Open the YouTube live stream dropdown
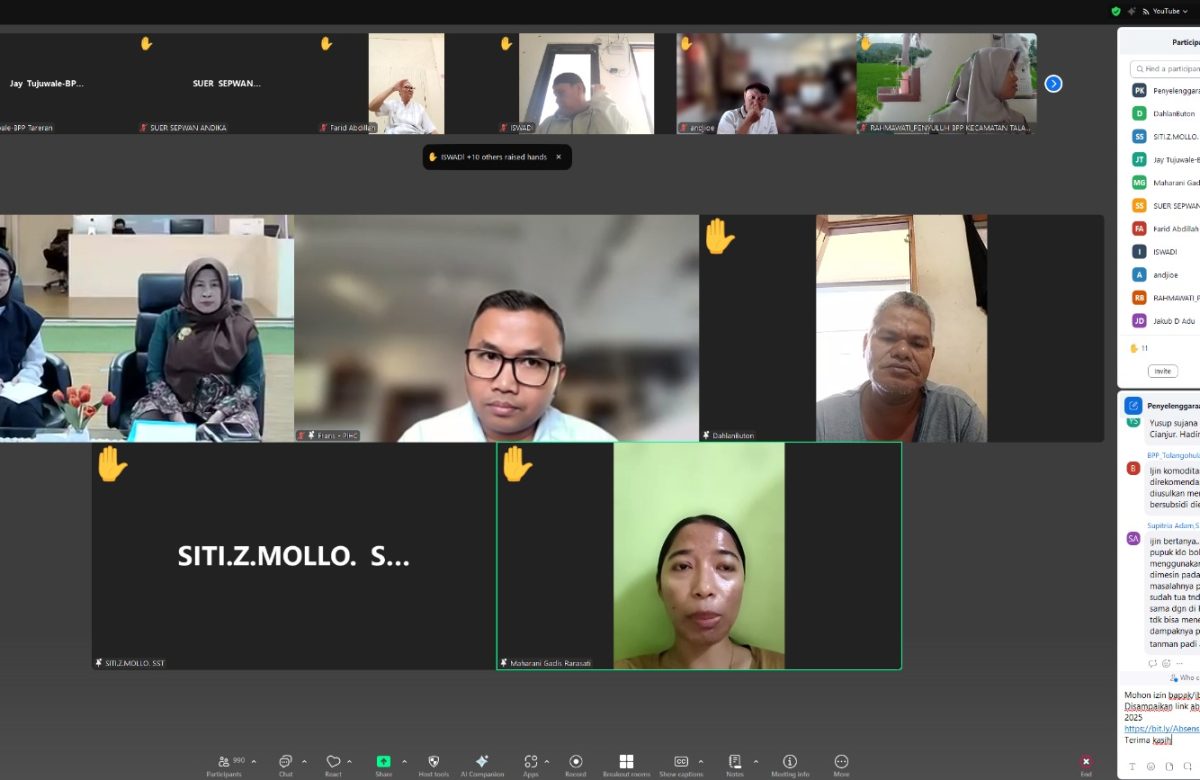 (1168, 11)
